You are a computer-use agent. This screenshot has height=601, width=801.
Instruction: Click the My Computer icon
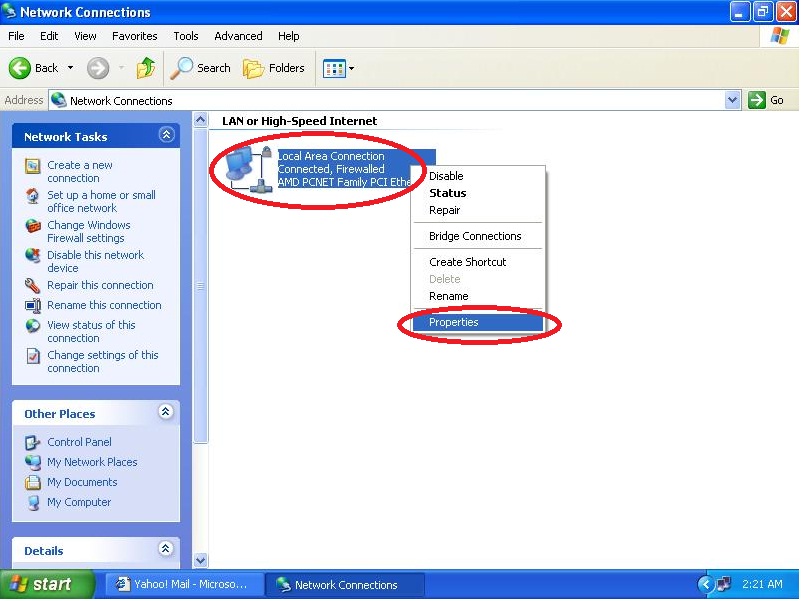pos(33,503)
